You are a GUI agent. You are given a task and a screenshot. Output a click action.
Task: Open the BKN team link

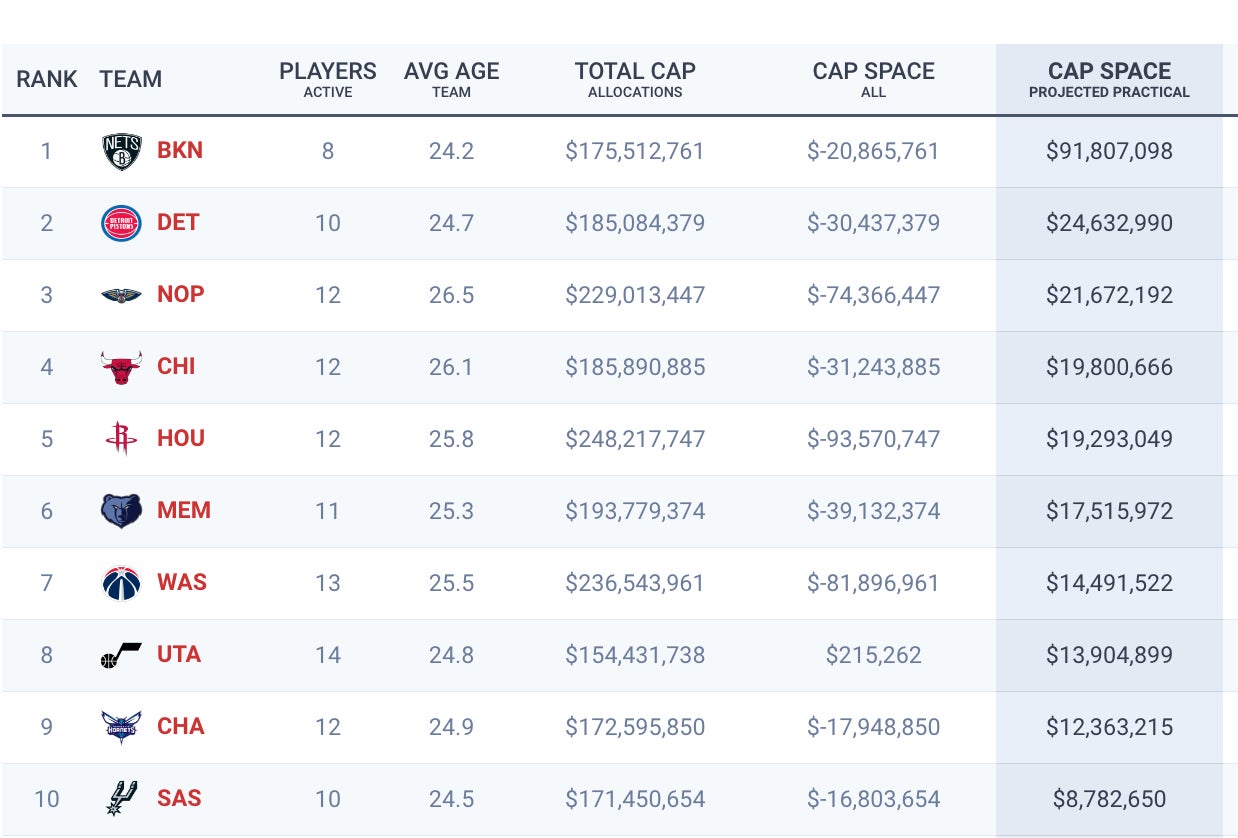[x=180, y=151]
